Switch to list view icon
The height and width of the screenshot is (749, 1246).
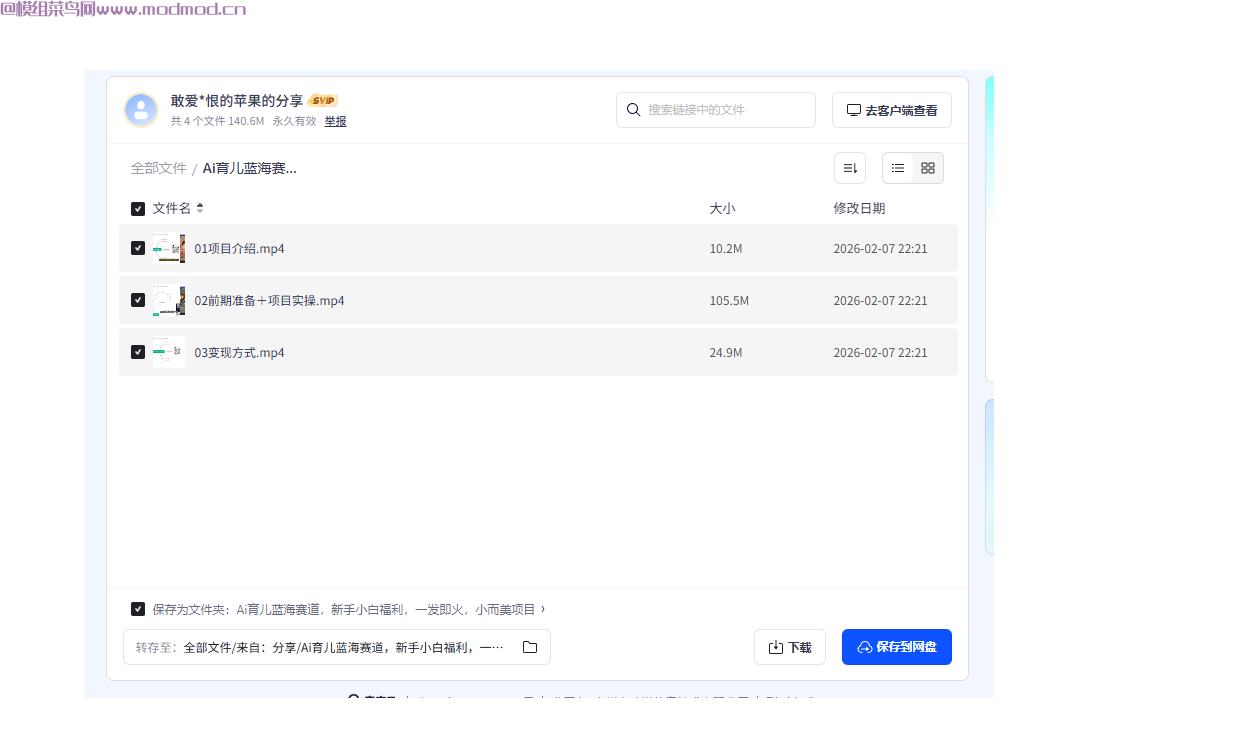coord(898,168)
